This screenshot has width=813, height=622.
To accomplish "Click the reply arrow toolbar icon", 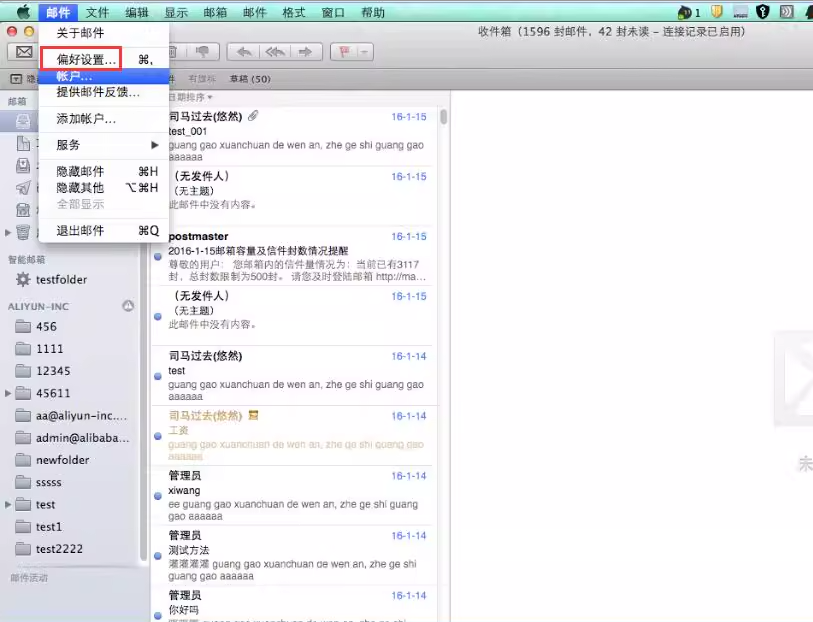I will [x=242, y=52].
